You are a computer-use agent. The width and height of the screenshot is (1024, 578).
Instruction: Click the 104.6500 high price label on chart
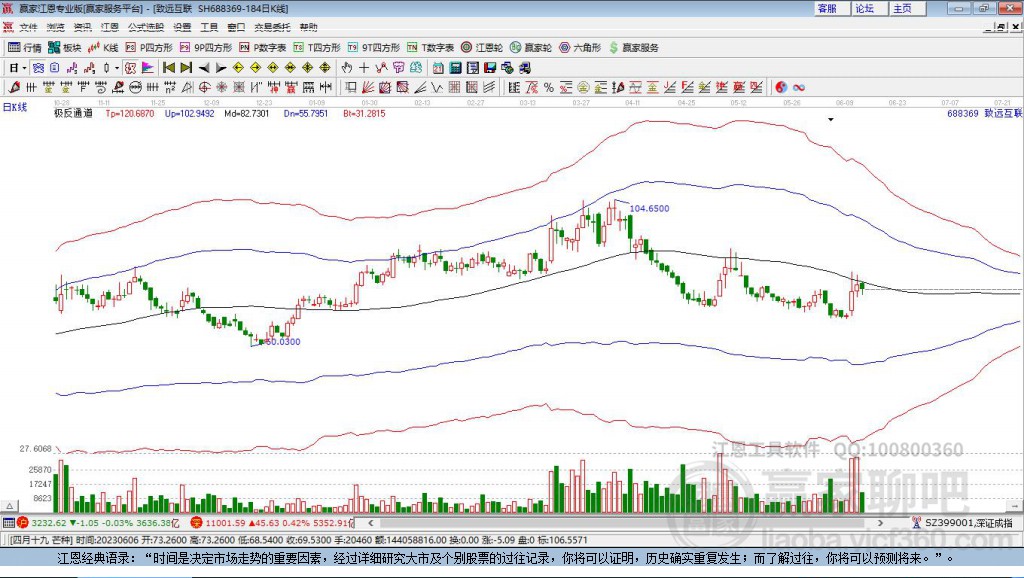pos(649,208)
